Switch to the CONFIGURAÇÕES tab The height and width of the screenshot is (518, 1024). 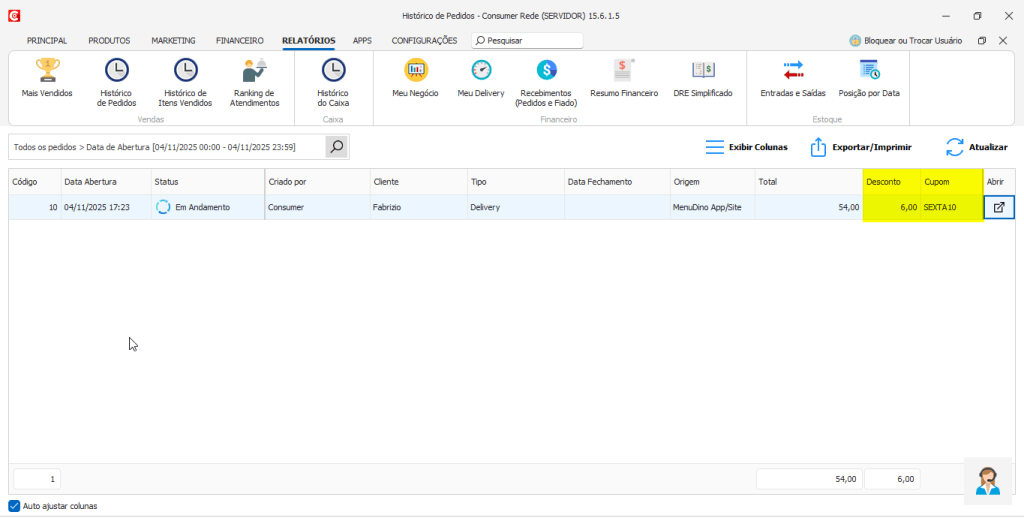424,41
